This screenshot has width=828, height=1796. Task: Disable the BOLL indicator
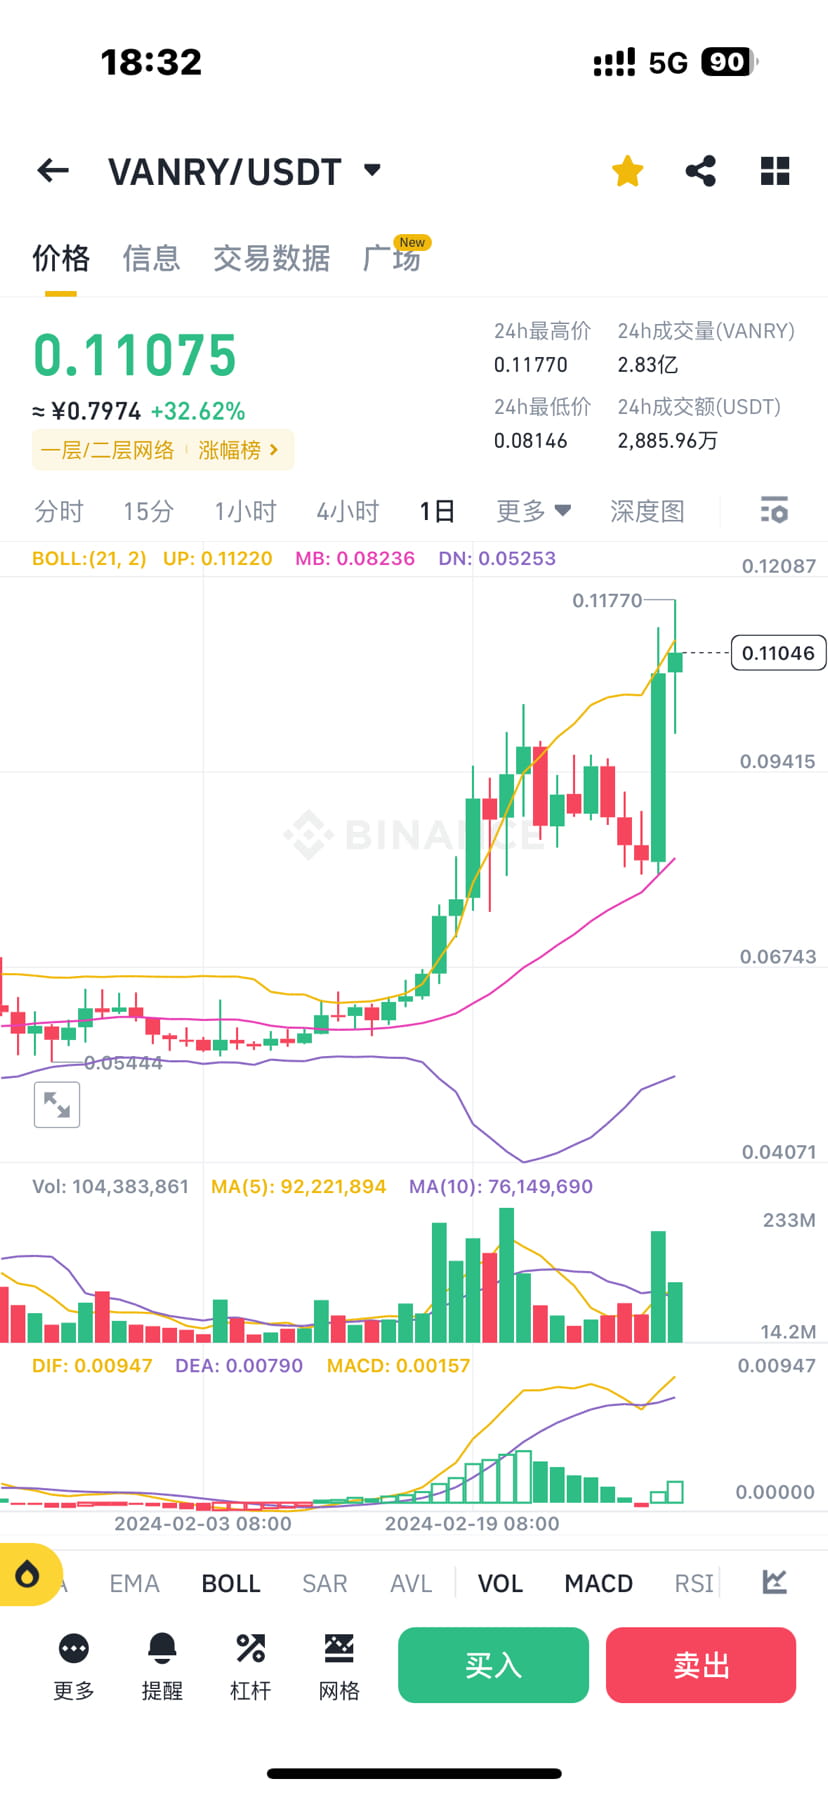point(231,1583)
